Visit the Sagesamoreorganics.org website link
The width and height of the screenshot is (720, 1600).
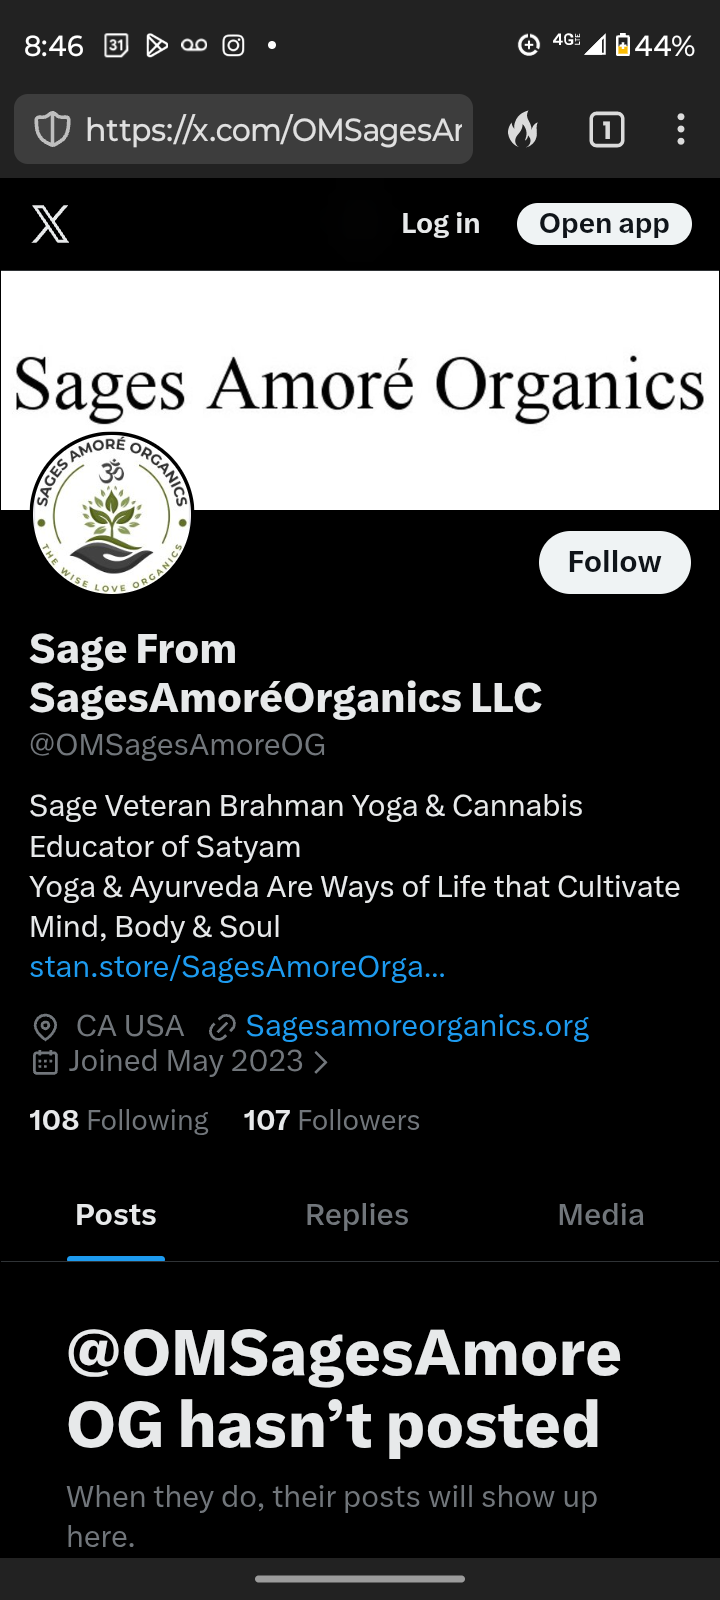[x=417, y=1026]
